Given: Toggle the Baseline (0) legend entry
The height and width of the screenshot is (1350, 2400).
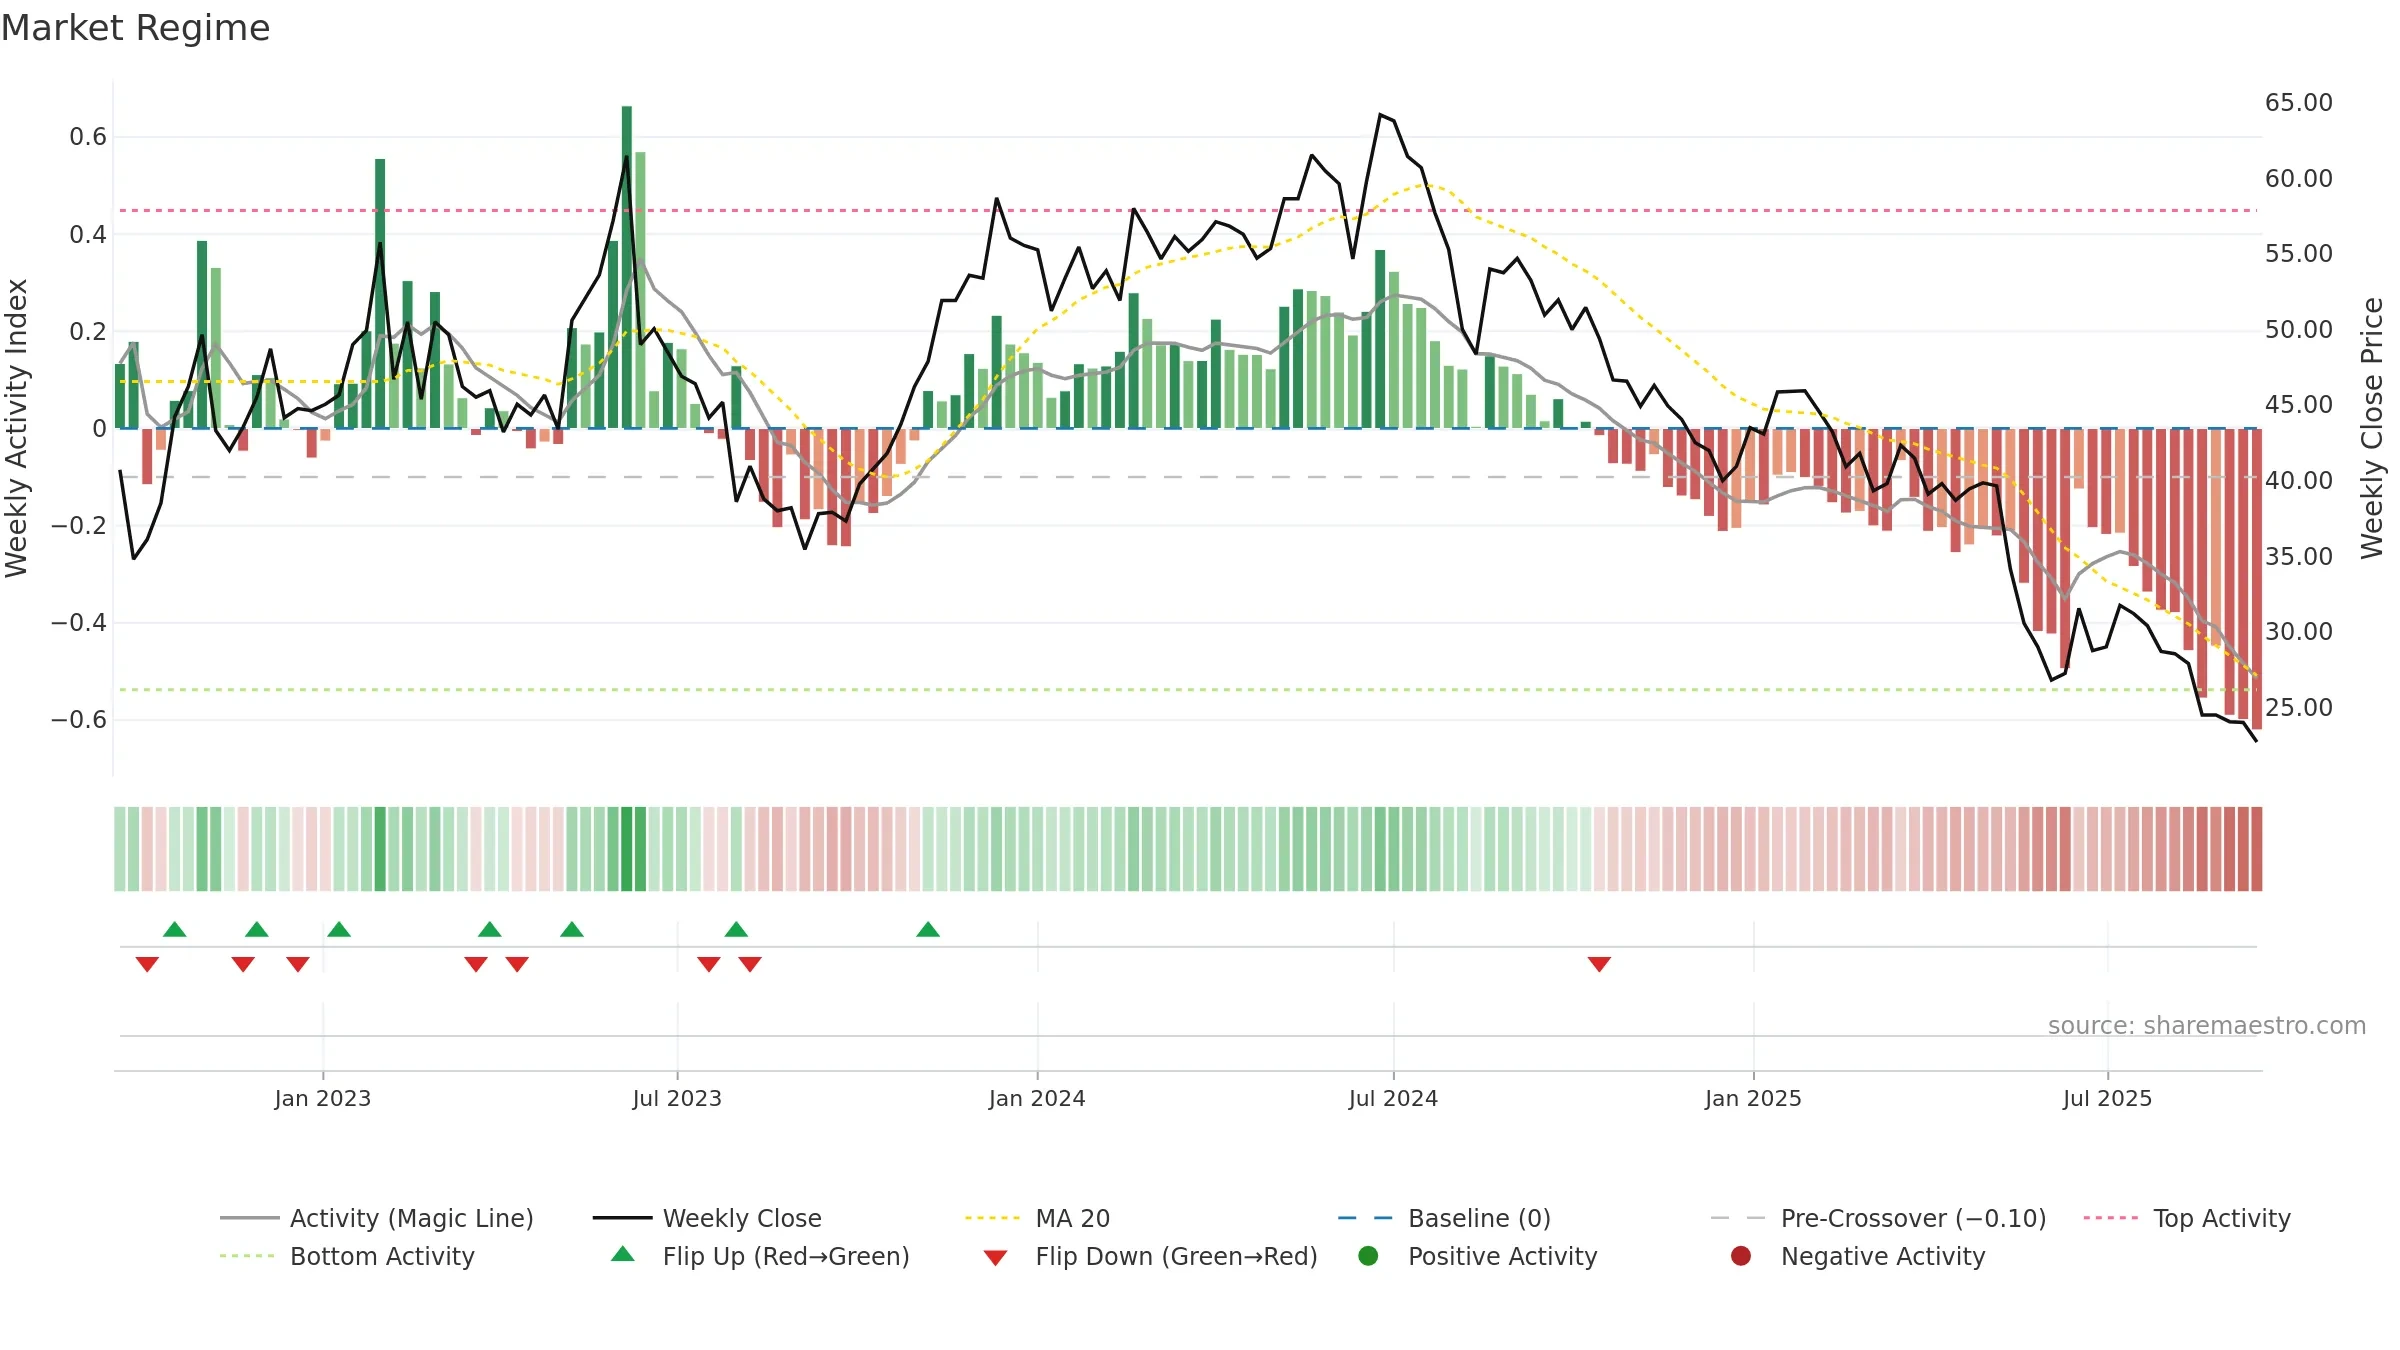Looking at the screenshot, I should [x=1444, y=1218].
